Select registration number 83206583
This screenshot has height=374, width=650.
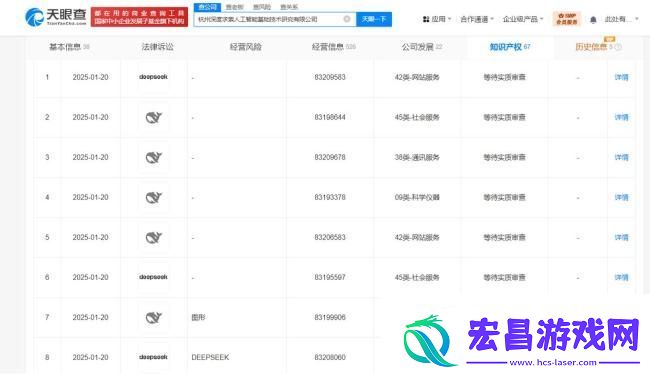pyautogui.click(x=330, y=237)
